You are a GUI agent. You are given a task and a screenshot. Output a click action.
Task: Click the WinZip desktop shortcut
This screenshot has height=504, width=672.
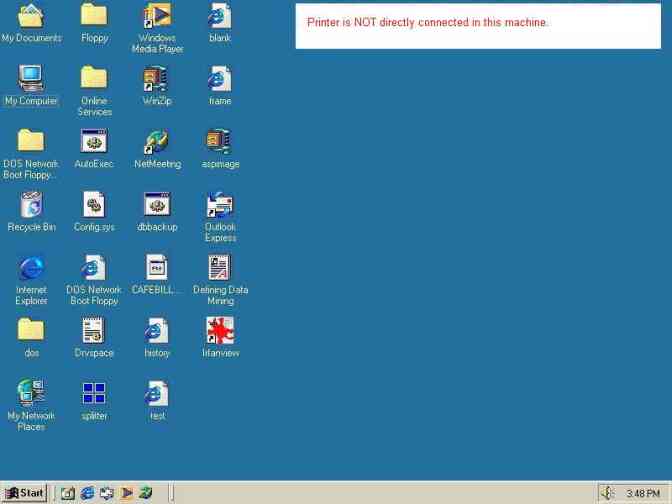pyautogui.click(x=157, y=78)
